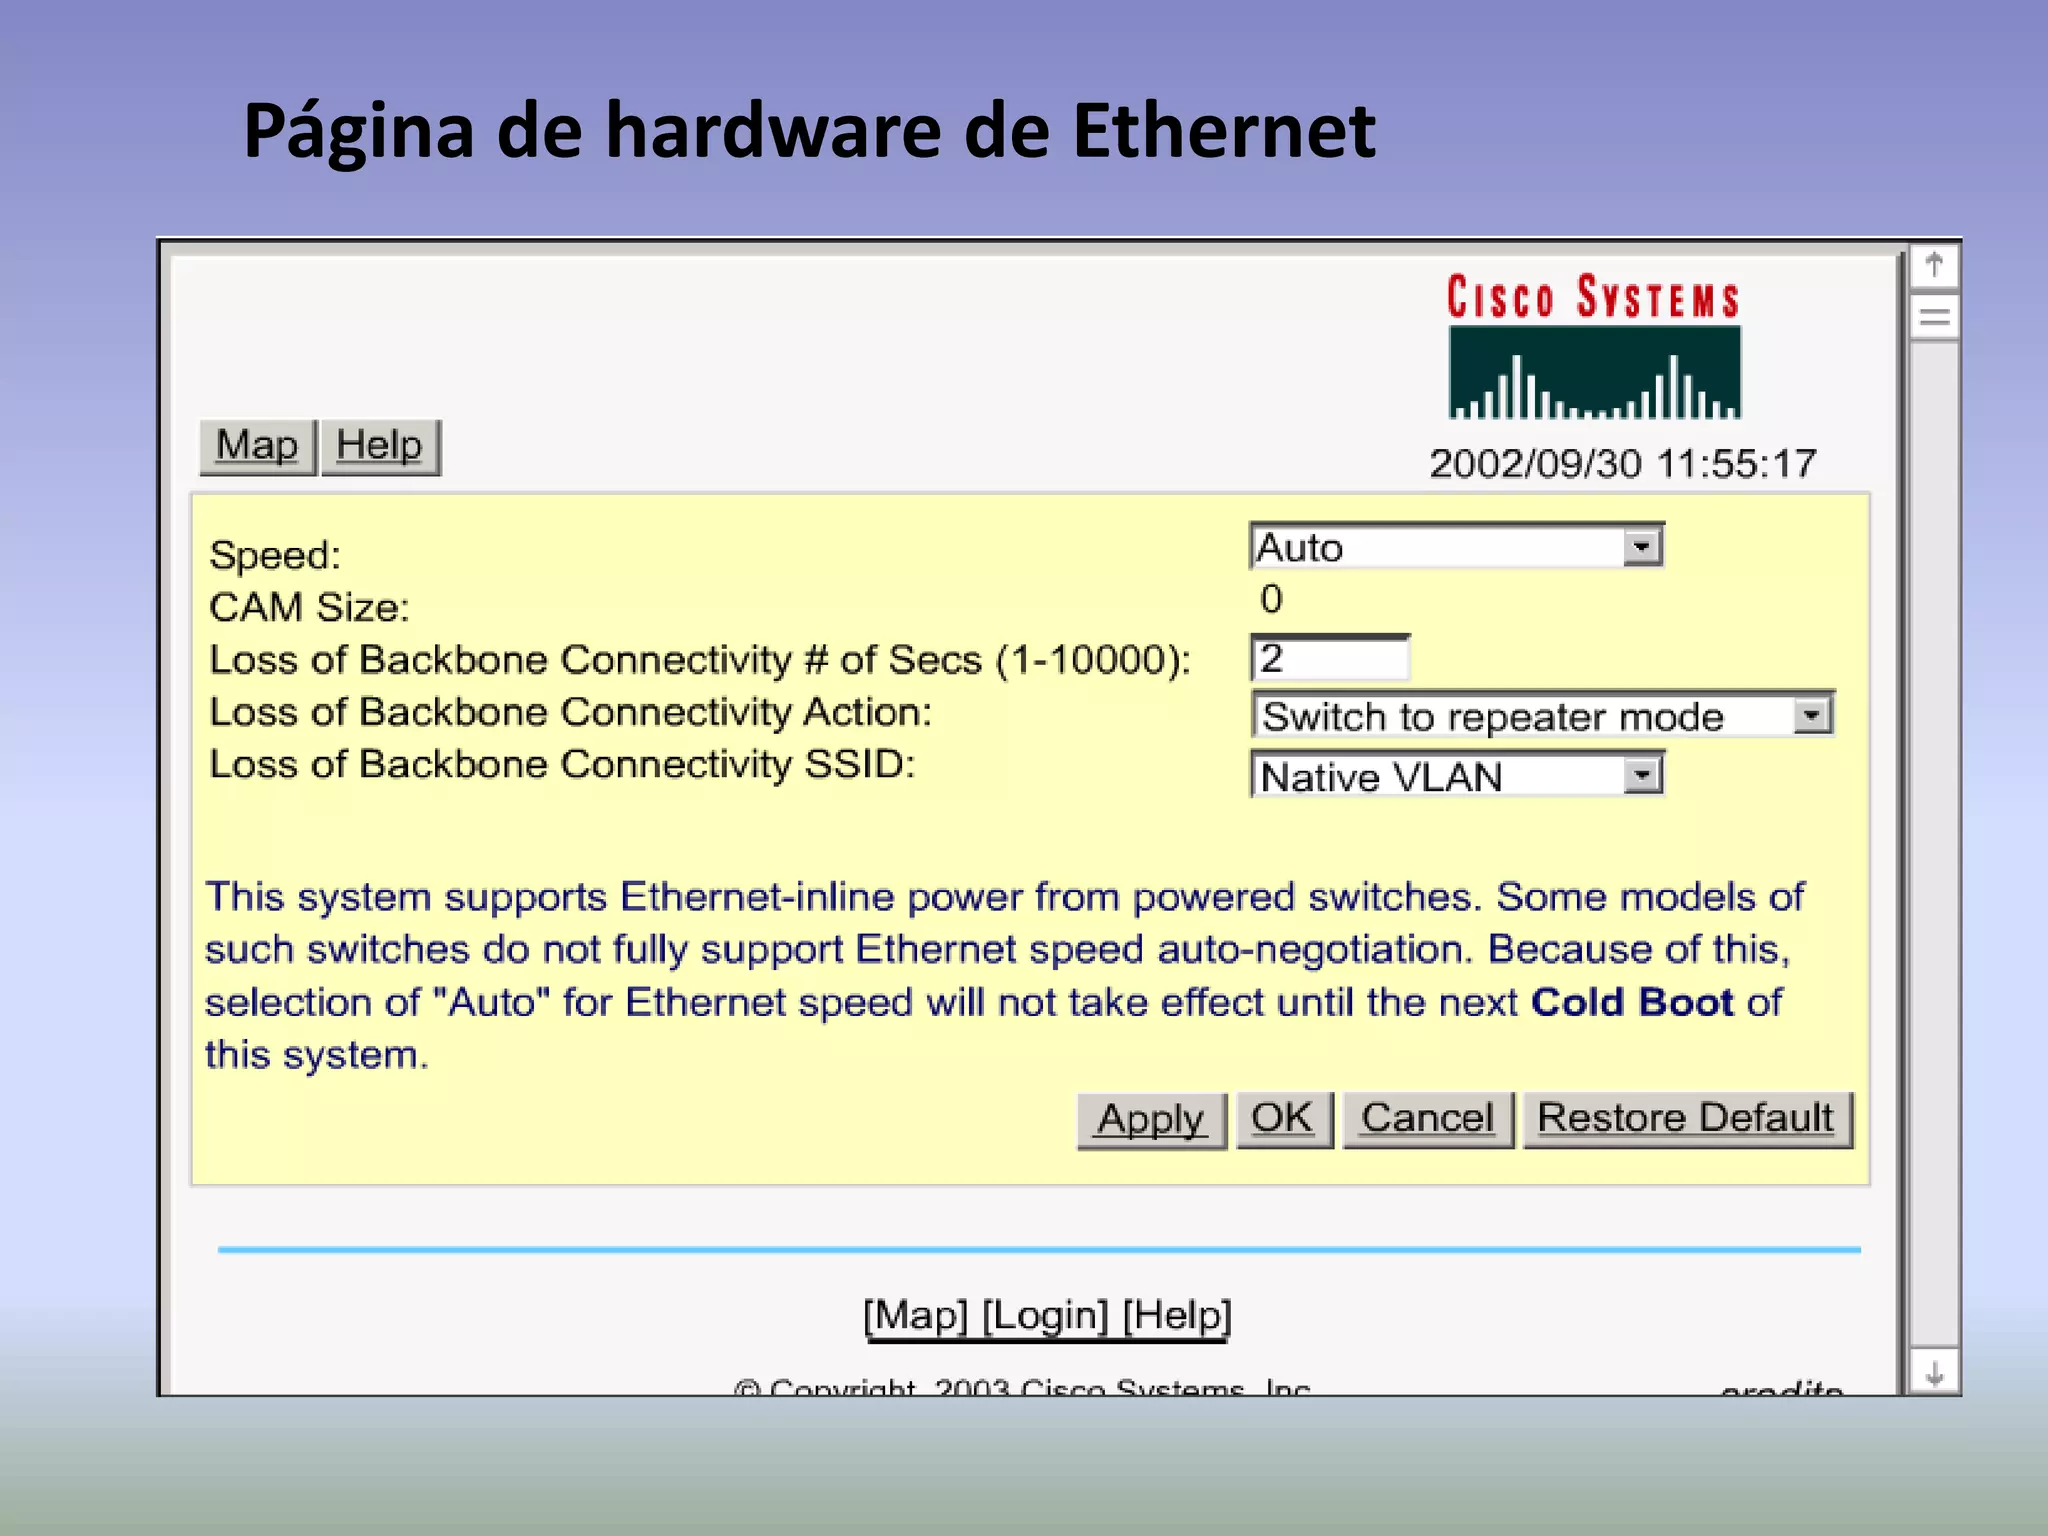Click the OK button
The height and width of the screenshot is (1536, 2048).
pos(1284,1119)
